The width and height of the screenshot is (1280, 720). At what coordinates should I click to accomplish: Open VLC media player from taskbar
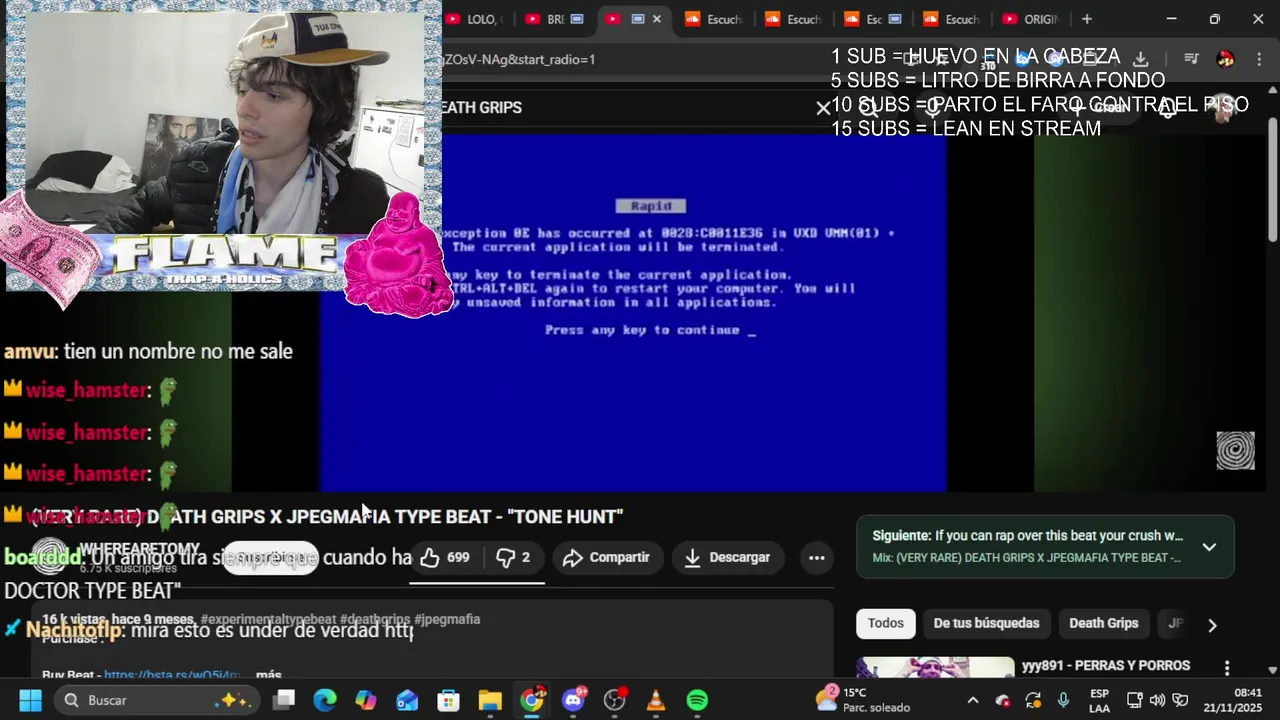tap(656, 700)
